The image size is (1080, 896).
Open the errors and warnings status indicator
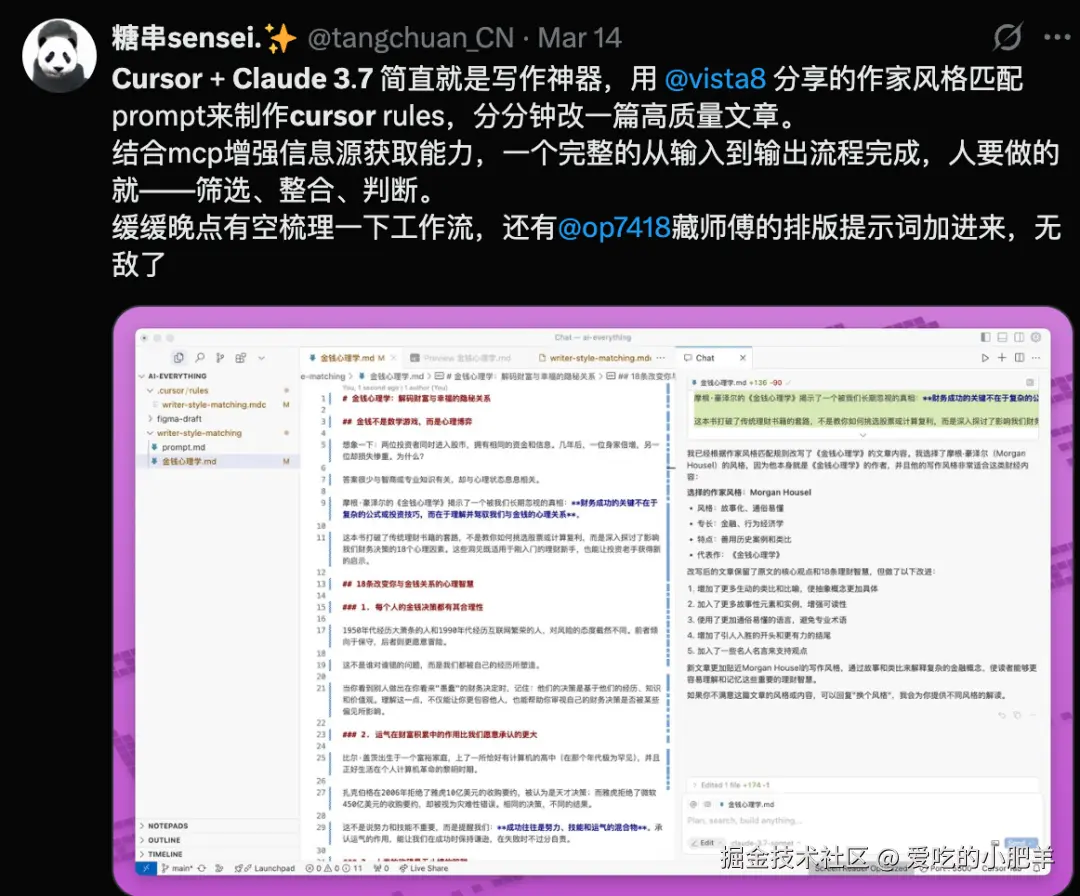[333, 868]
